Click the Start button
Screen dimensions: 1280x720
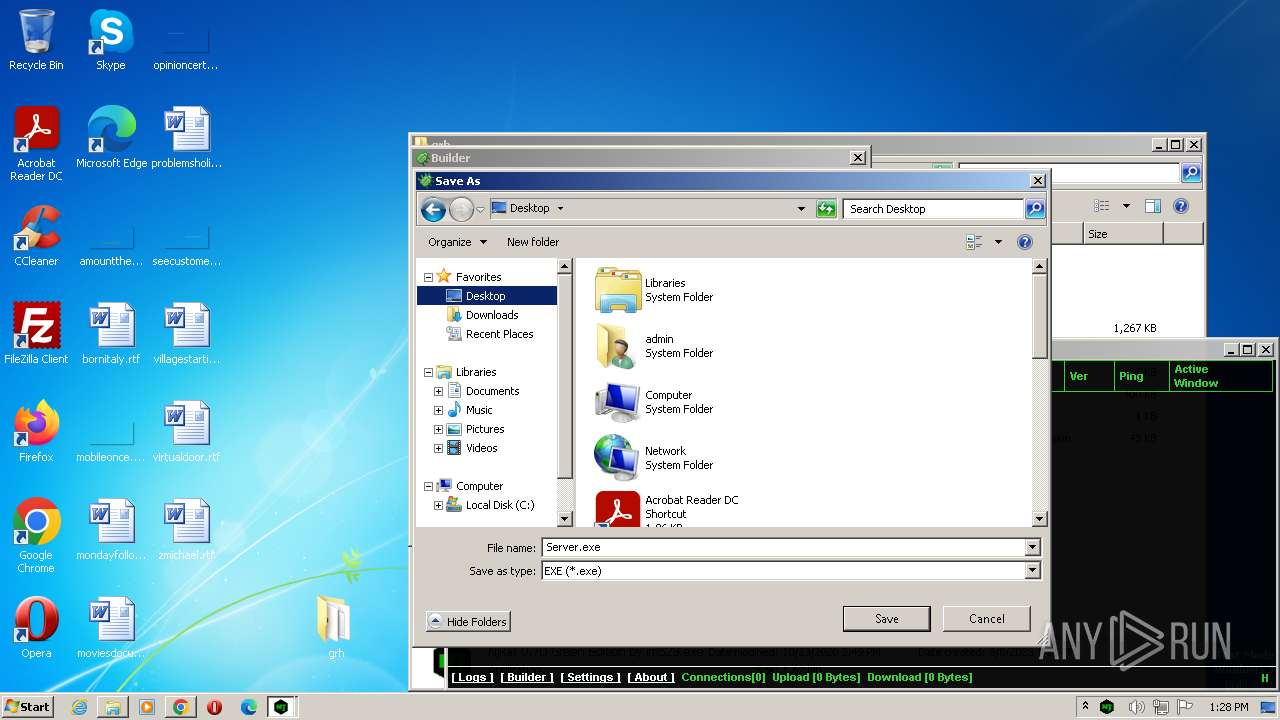click(x=28, y=707)
